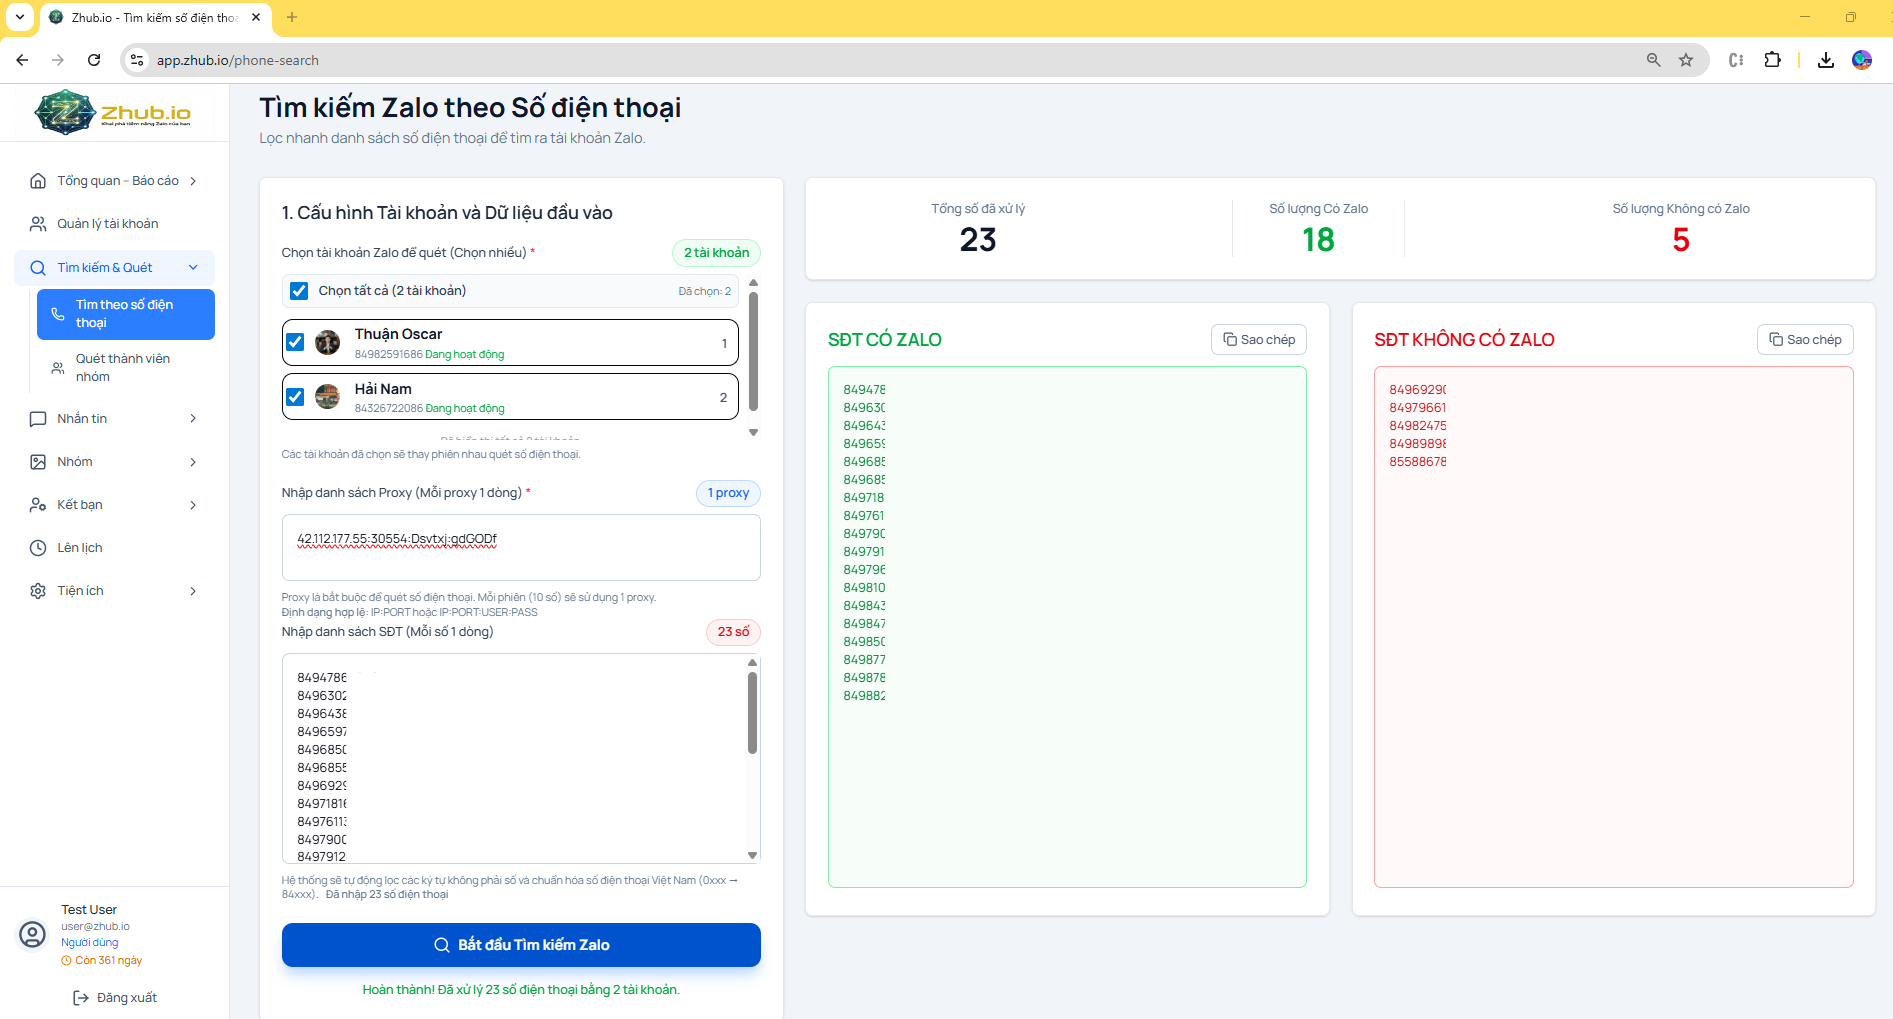Open browser Downloads icon

point(1826,60)
